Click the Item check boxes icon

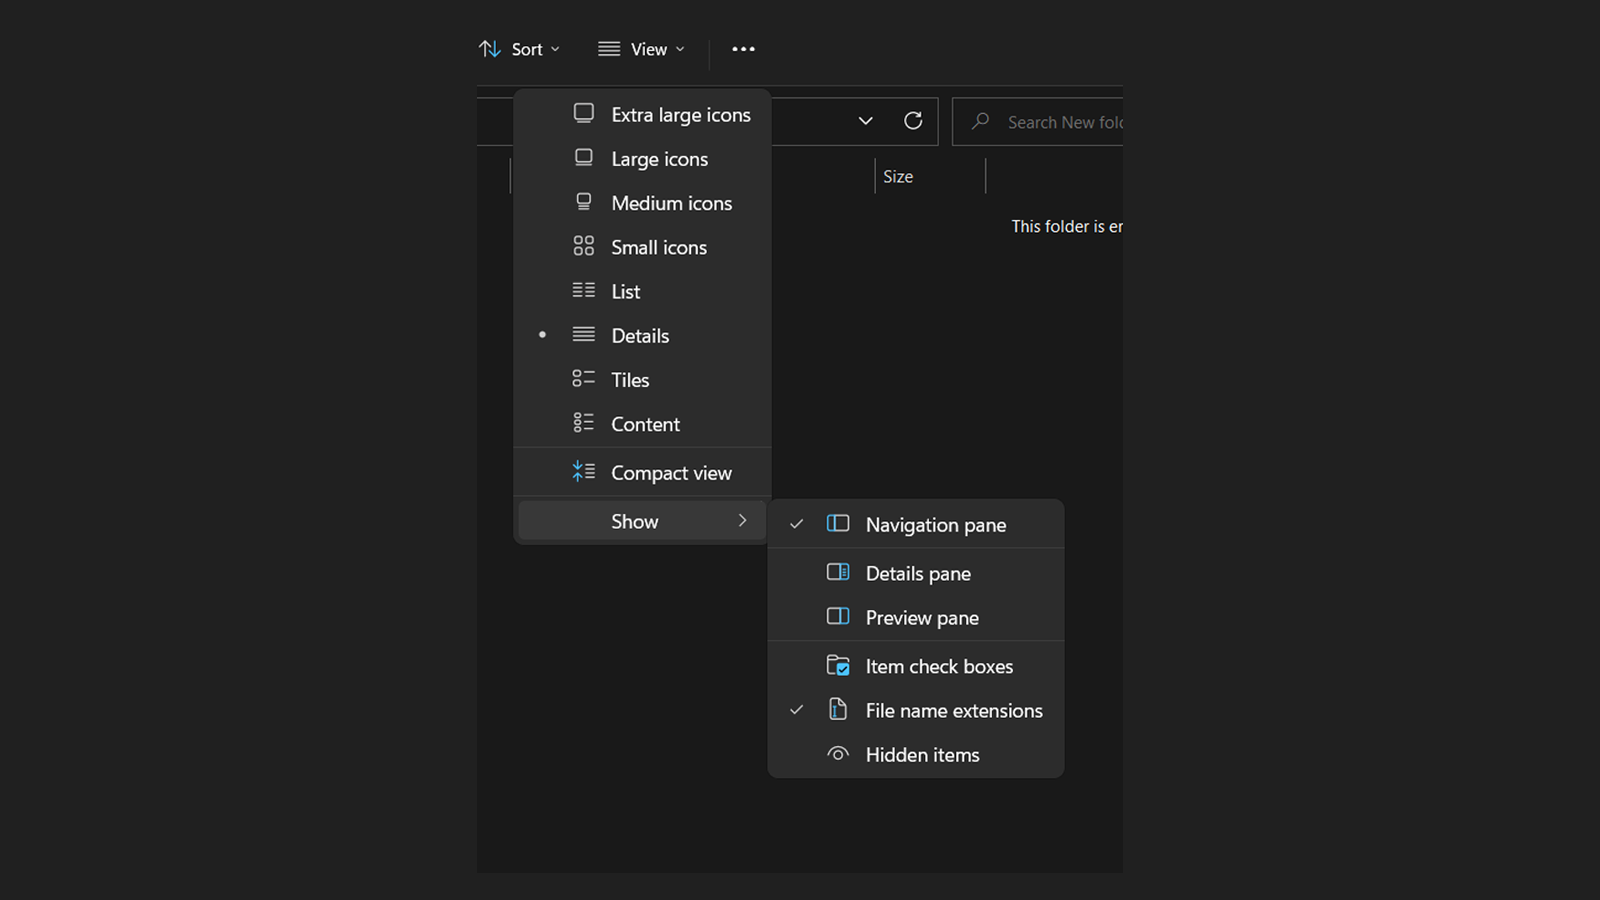point(838,666)
